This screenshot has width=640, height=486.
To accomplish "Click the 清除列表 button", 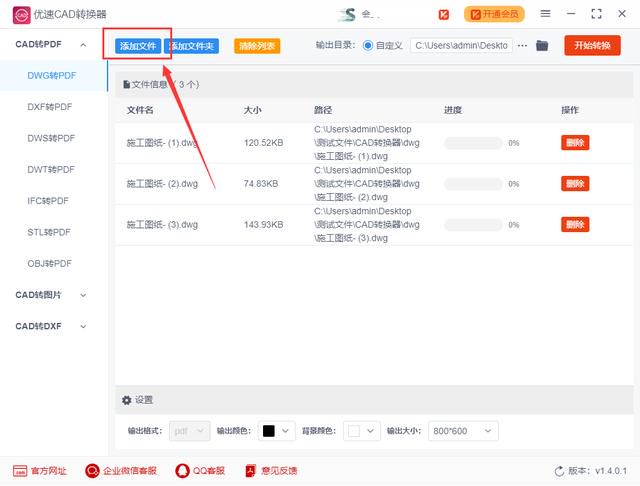I will tap(257, 46).
